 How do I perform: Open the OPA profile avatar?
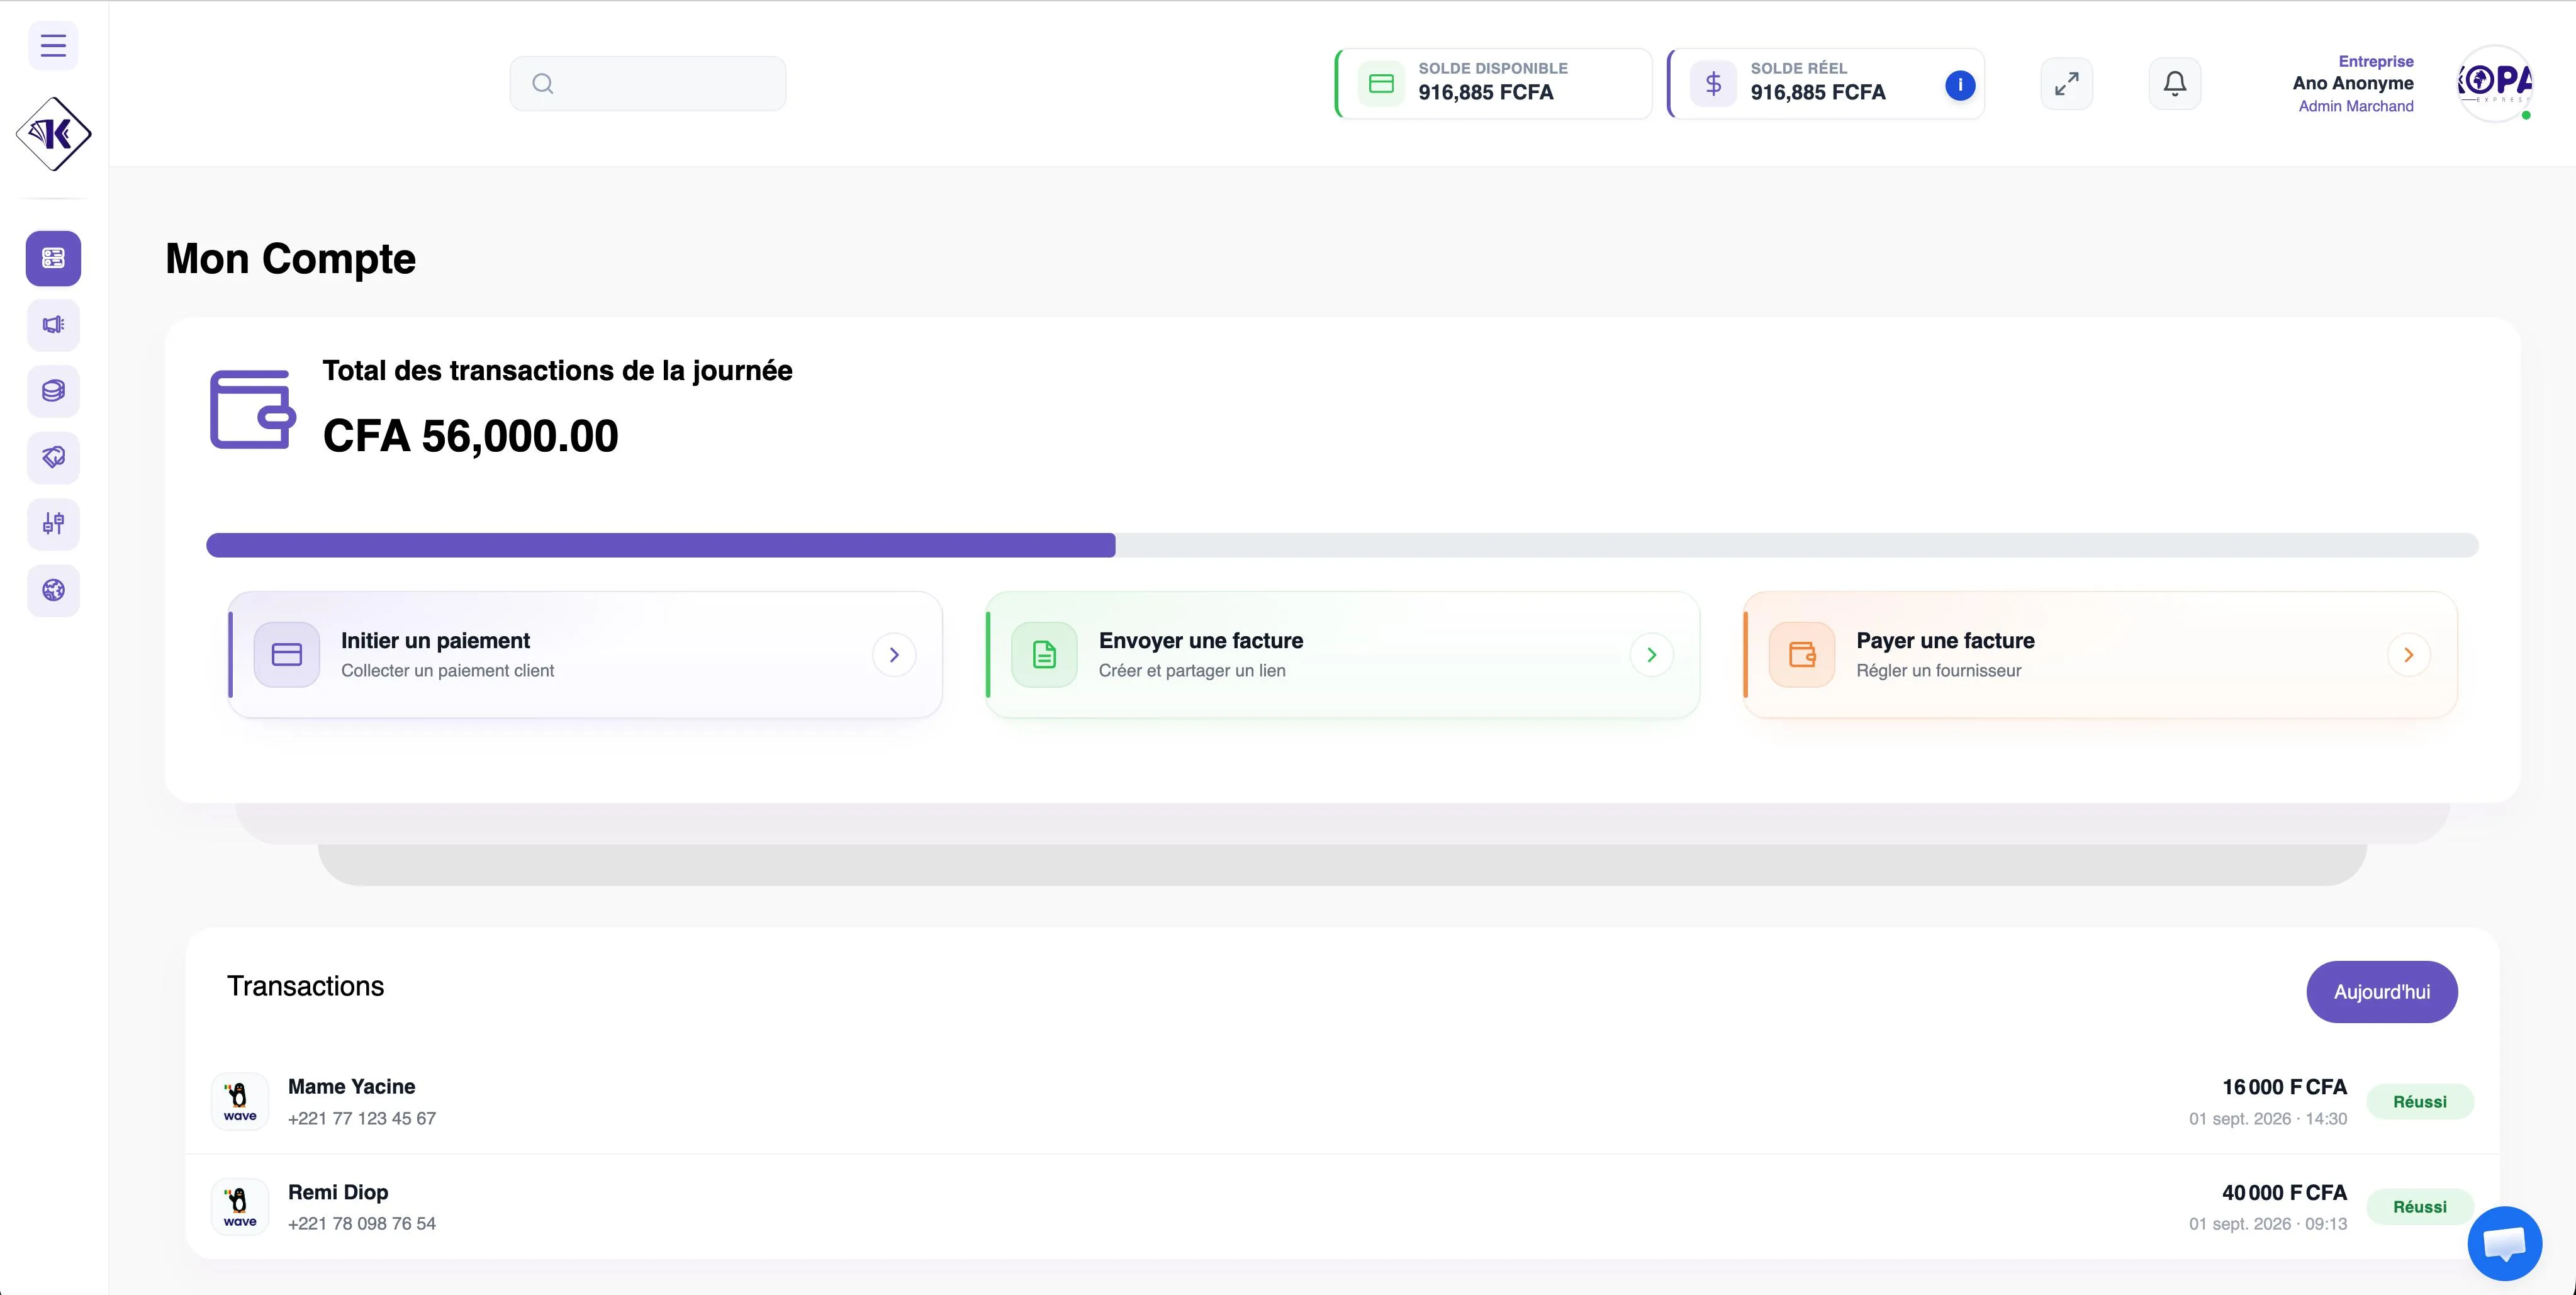(x=2495, y=84)
